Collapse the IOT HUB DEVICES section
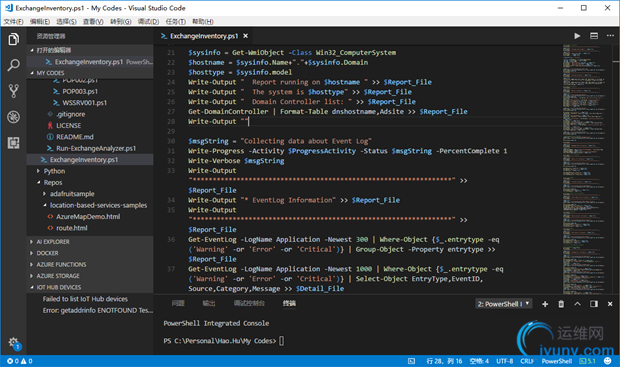This screenshot has width=620, height=367. click(90, 288)
